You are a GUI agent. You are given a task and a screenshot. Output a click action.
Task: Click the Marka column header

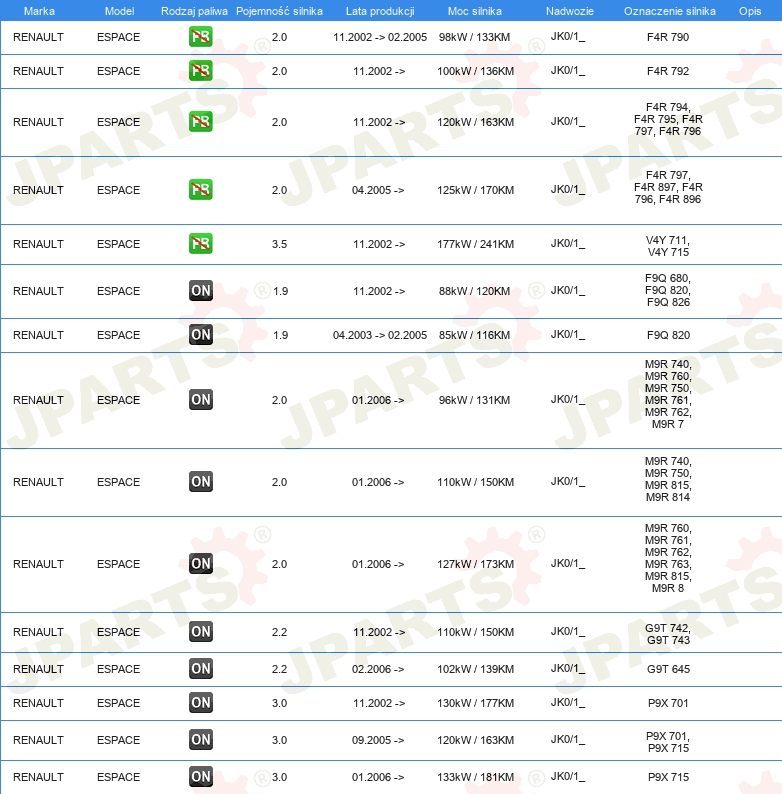pyautogui.click(x=39, y=10)
